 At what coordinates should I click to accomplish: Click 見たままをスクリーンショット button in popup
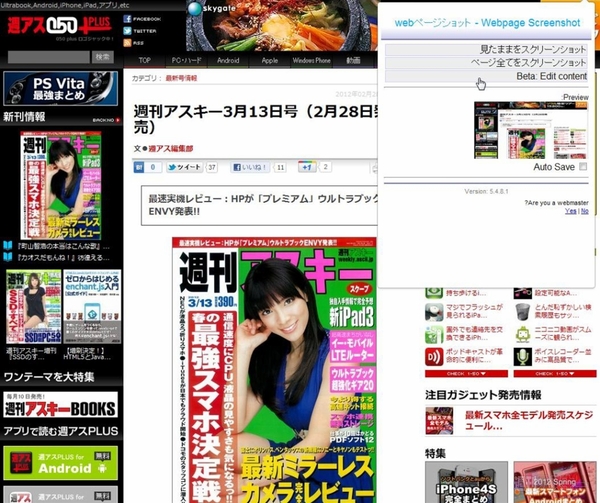click(x=486, y=50)
